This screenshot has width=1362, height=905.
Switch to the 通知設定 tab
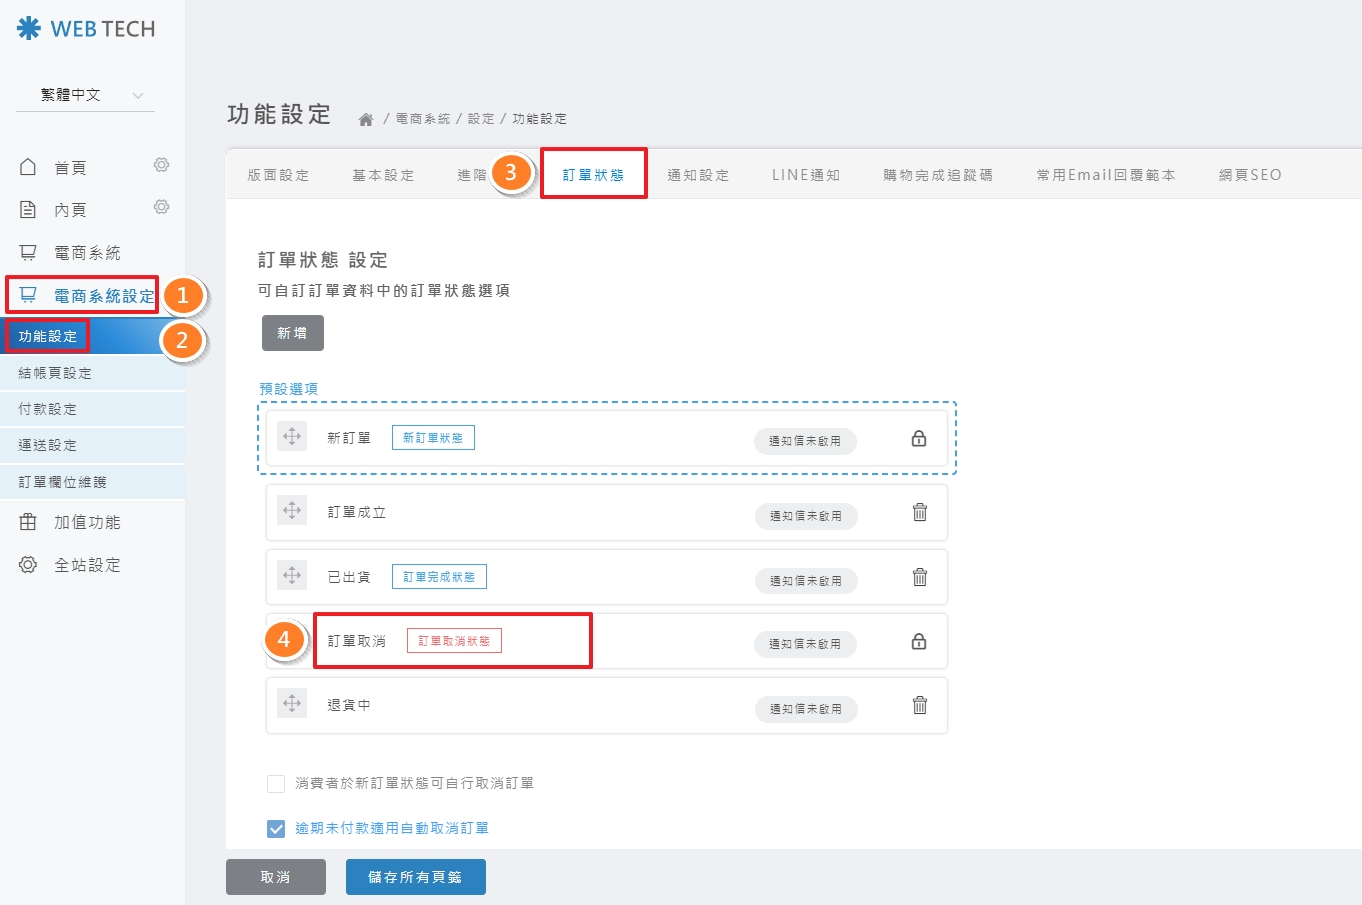(698, 175)
